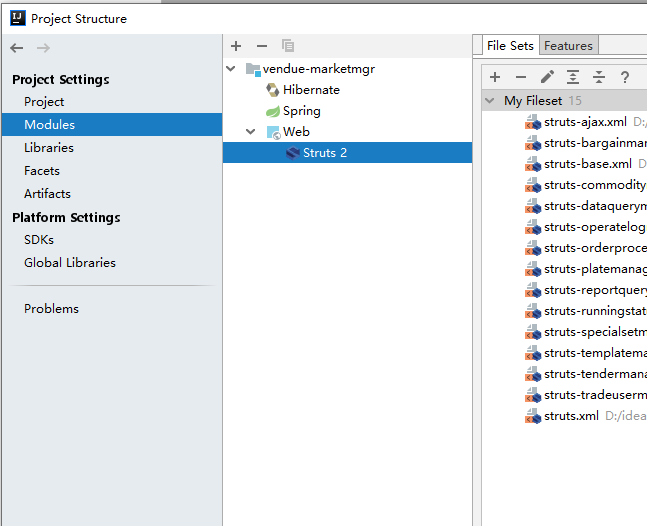
Task: Expand all file sets icon
Action: [x=573, y=77]
